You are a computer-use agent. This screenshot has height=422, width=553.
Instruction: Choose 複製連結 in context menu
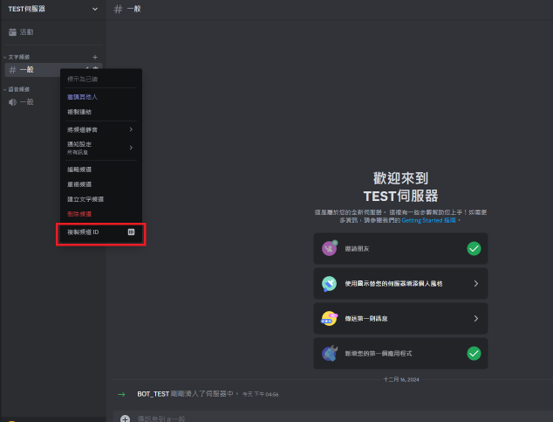79,112
